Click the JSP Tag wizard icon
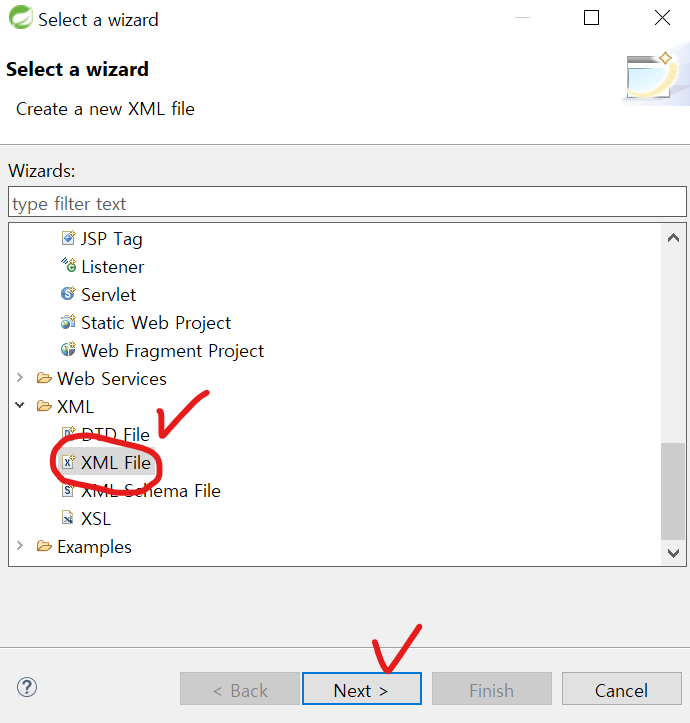 68,238
